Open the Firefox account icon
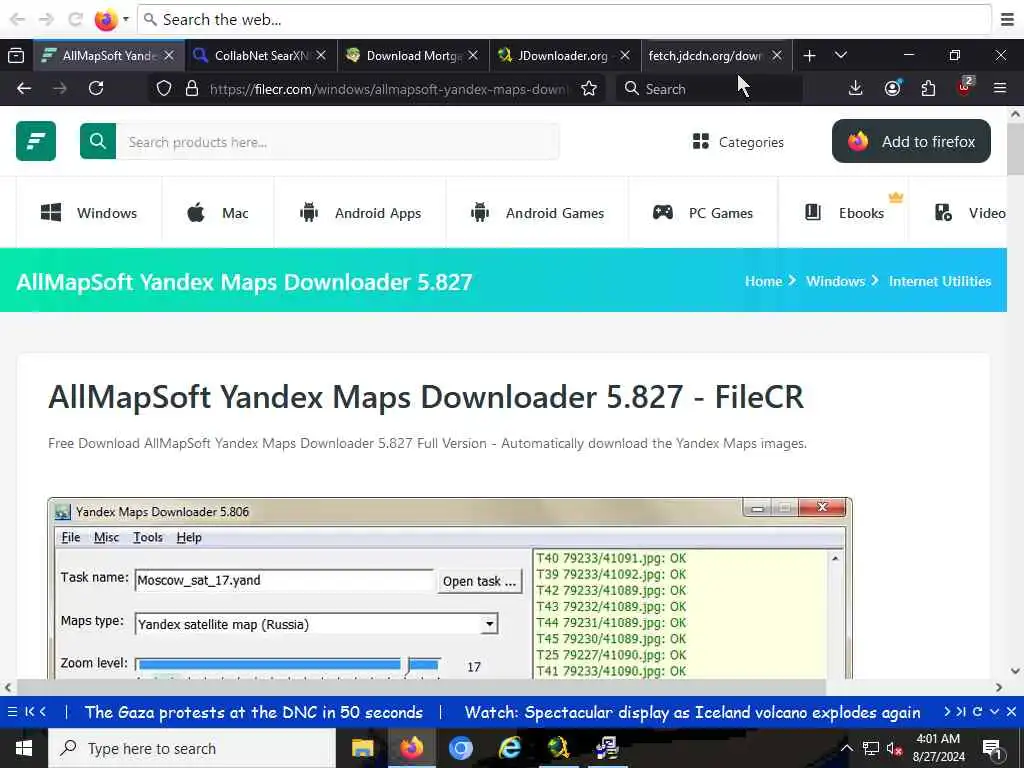This screenshot has height=768, width=1024. [892, 88]
